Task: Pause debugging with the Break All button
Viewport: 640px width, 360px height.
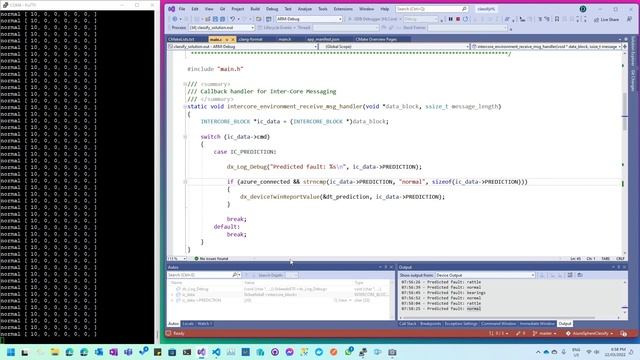Action: (x=451, y=19)
